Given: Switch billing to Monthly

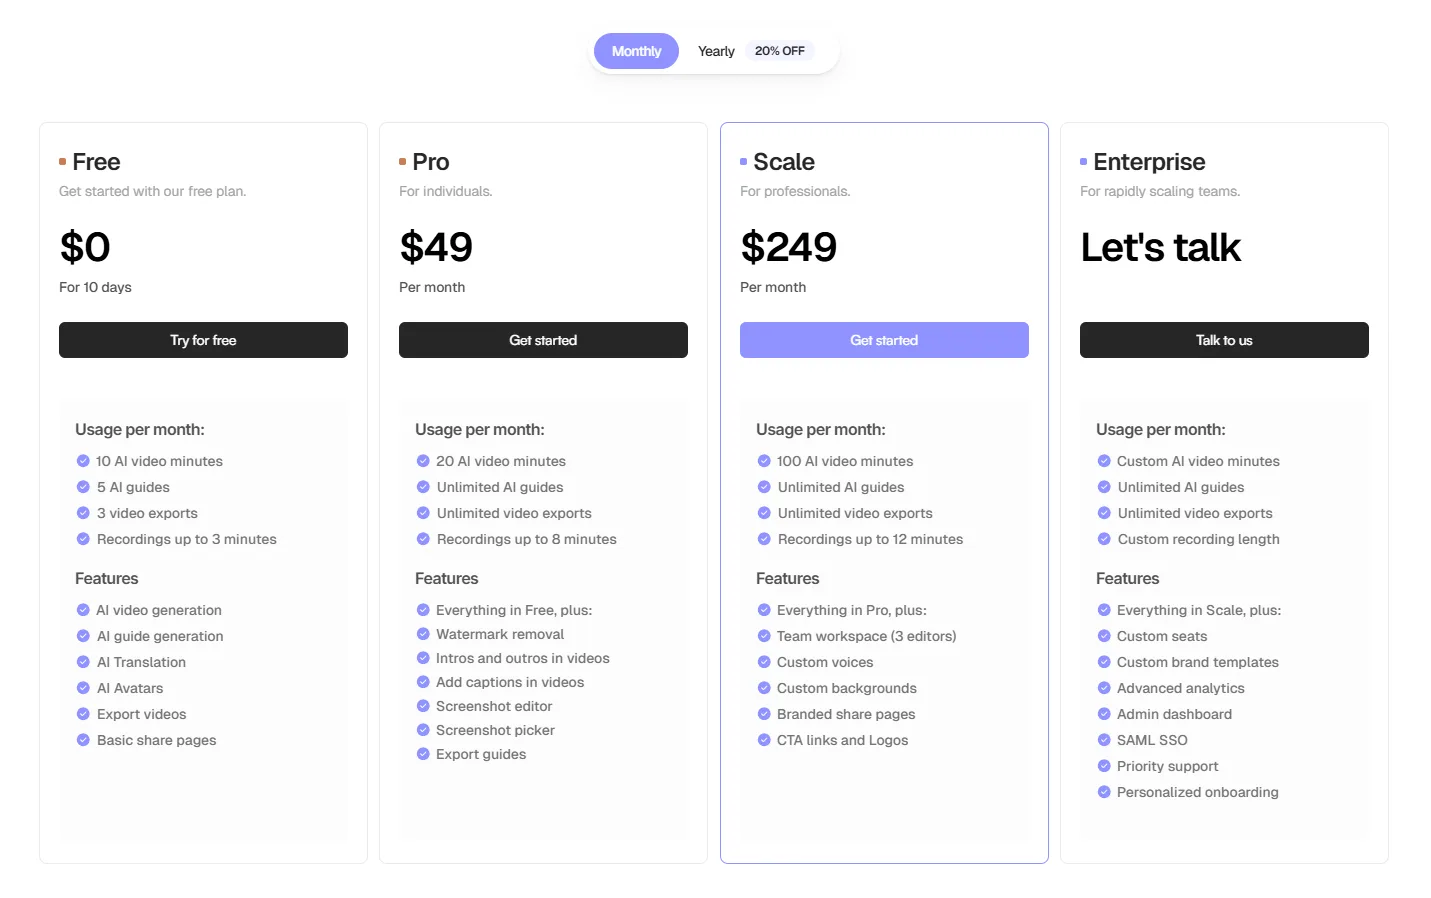Looking at the screenshot, I should pyautogui.click(x=636, y=51).
